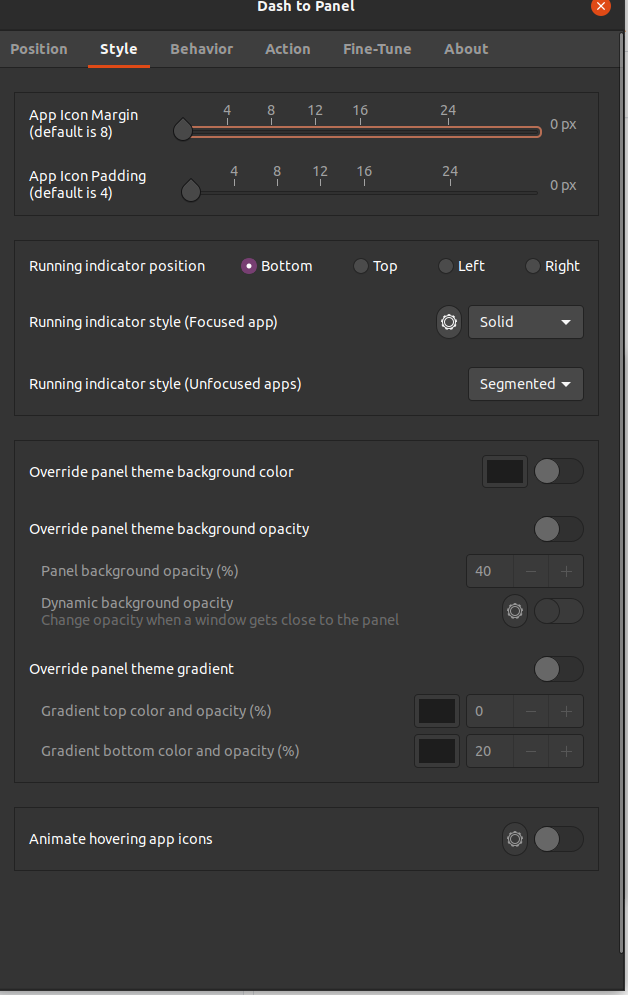Click the vertical scrollbar on the right
The image size is (628, 995).
click(x=622, y=493)
